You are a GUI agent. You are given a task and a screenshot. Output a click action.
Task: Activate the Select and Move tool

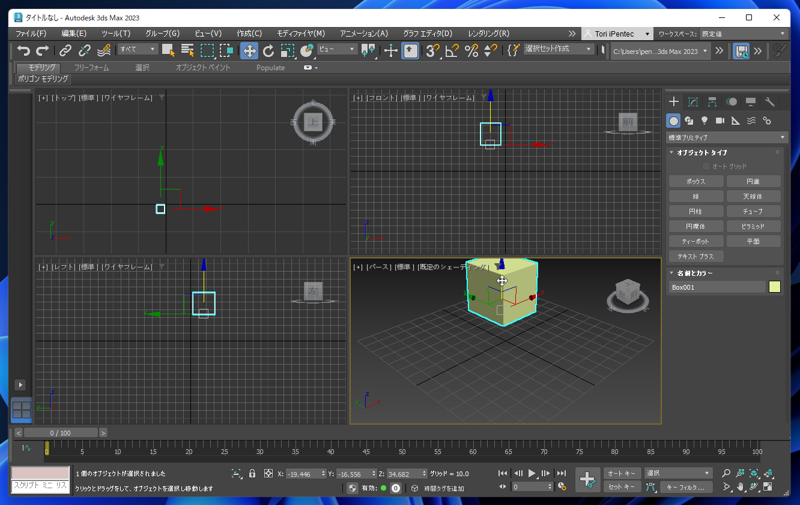(249, 50)
